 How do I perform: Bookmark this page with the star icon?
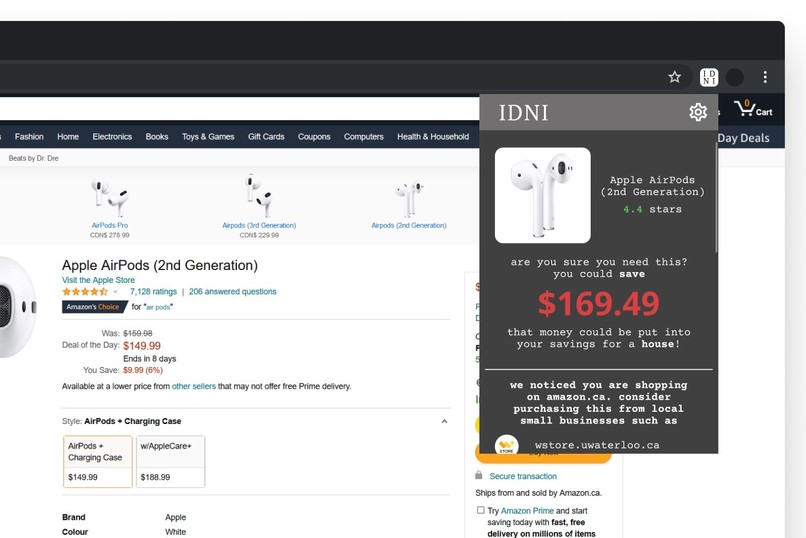coord(674,77)
